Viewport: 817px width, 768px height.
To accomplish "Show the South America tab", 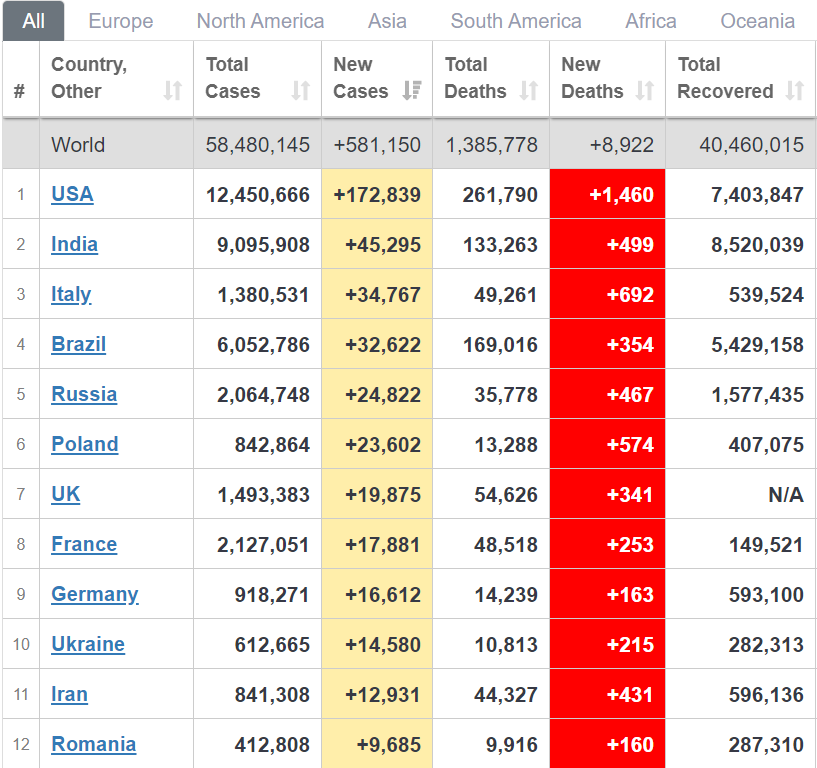I will (x=516, y=21).
